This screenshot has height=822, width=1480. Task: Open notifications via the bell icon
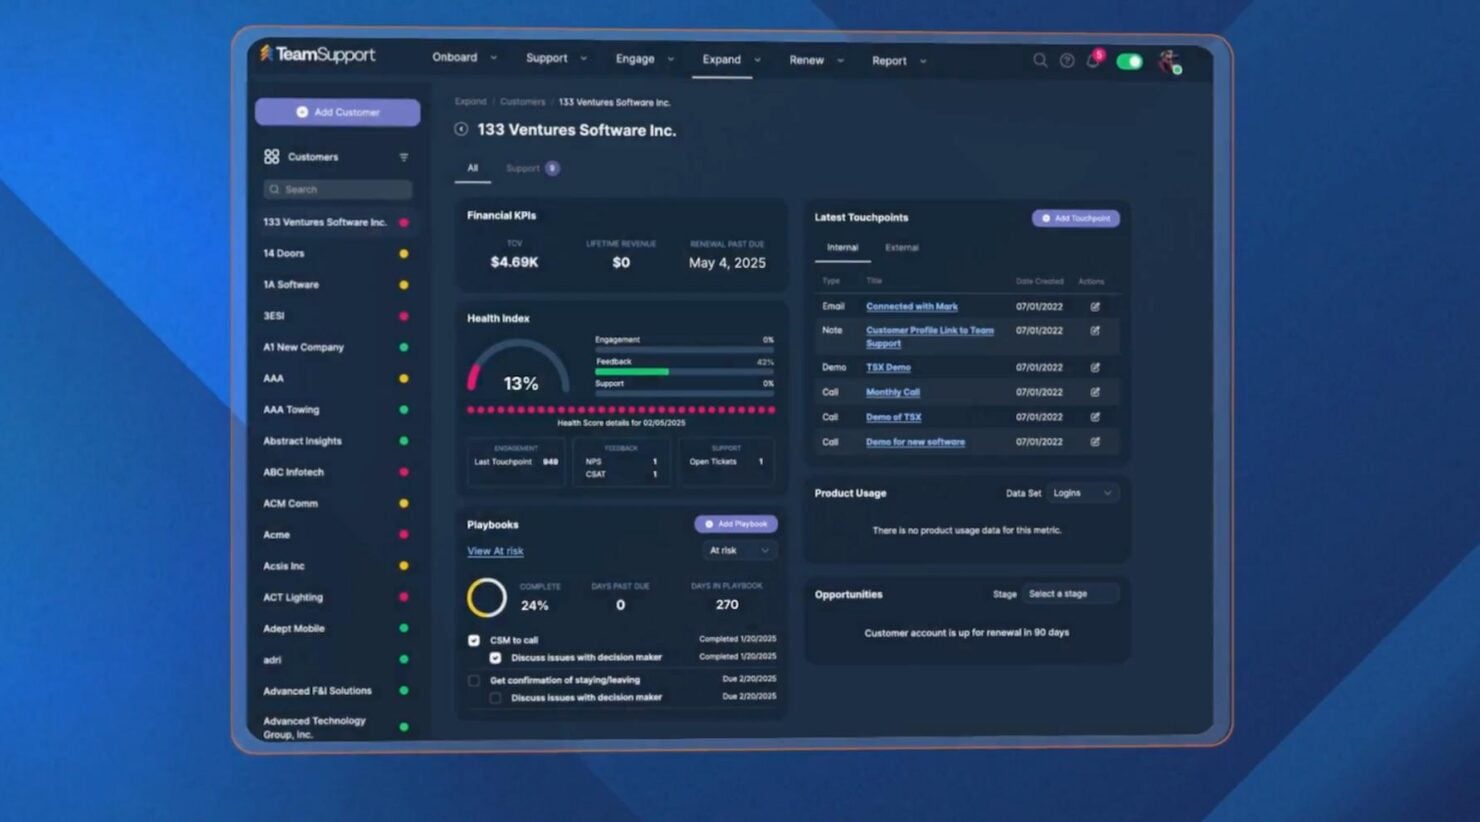click(1094, 61)
